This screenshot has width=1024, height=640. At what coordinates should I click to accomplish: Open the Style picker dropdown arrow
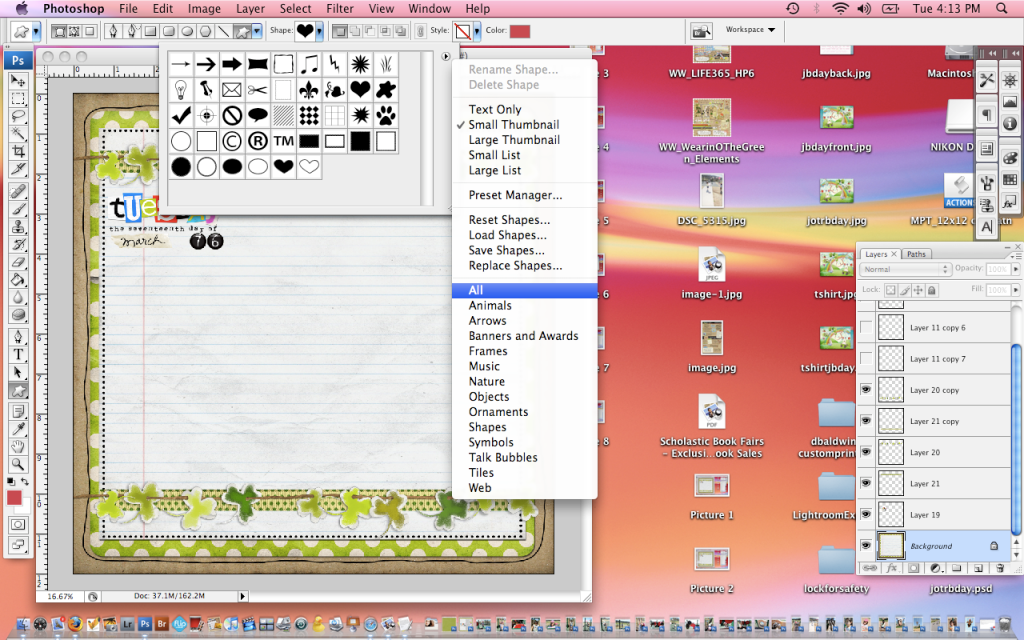(x=477, y=31)
